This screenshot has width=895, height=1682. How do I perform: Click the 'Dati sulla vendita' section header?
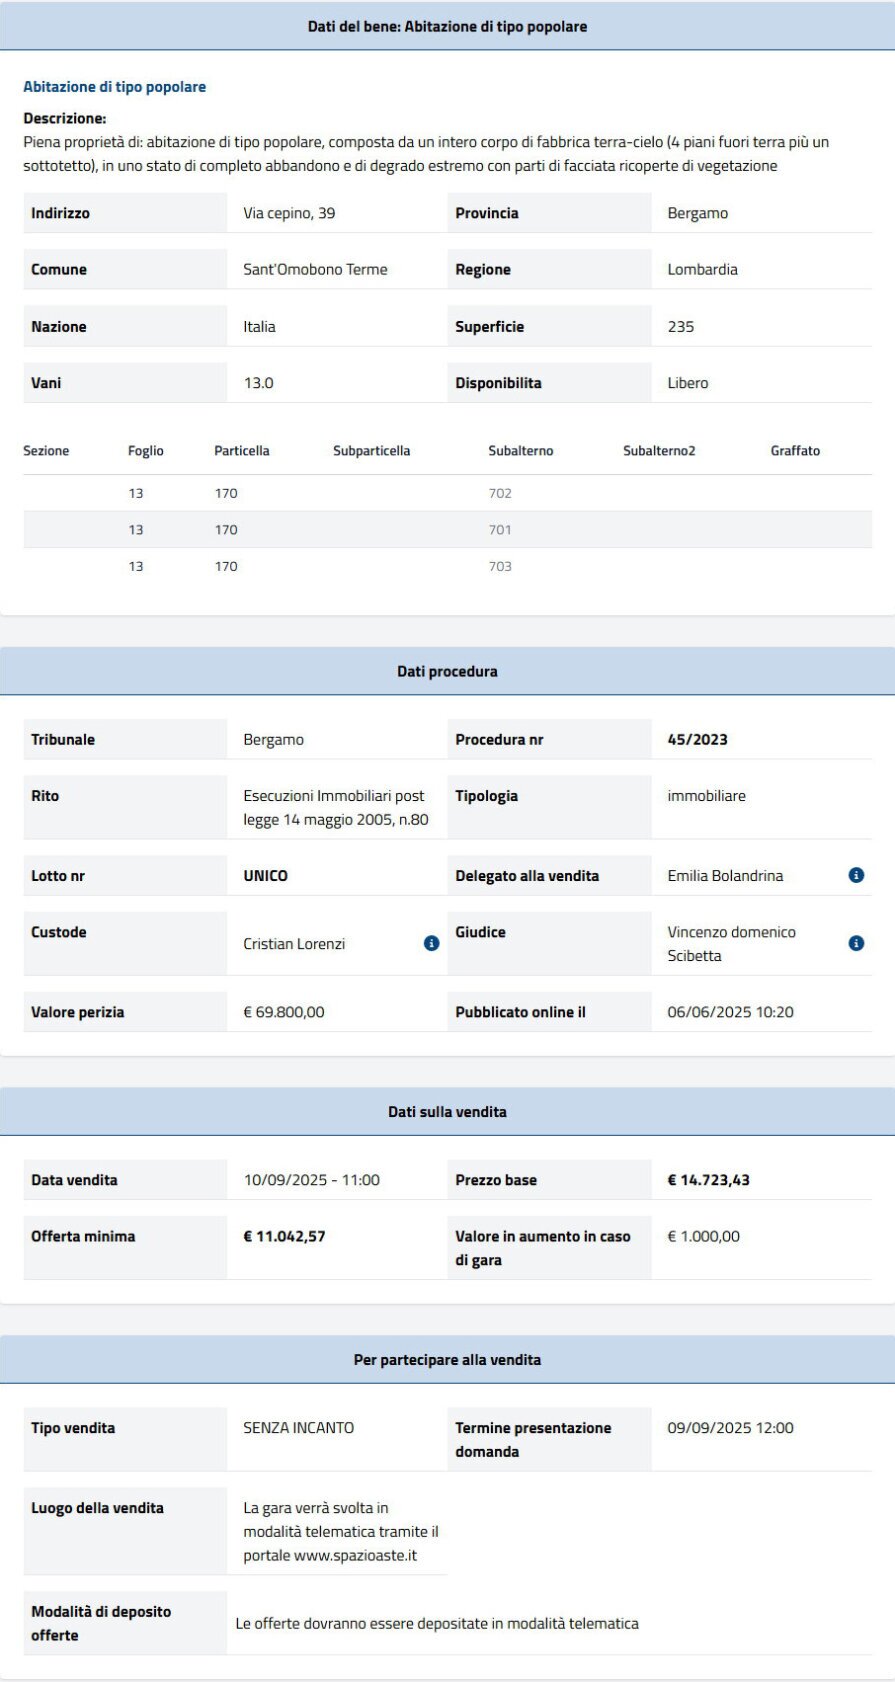[447, 1112]
